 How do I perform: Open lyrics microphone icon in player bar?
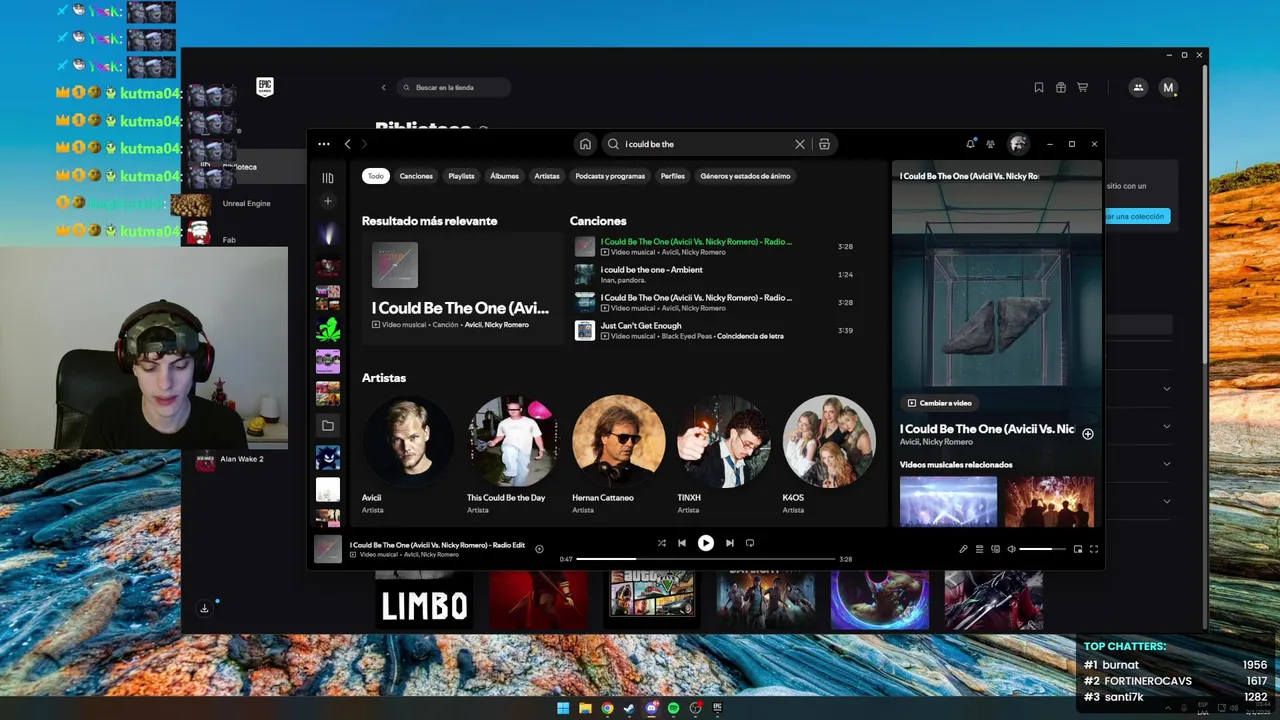pyautogui.click(x=963, y=549)
